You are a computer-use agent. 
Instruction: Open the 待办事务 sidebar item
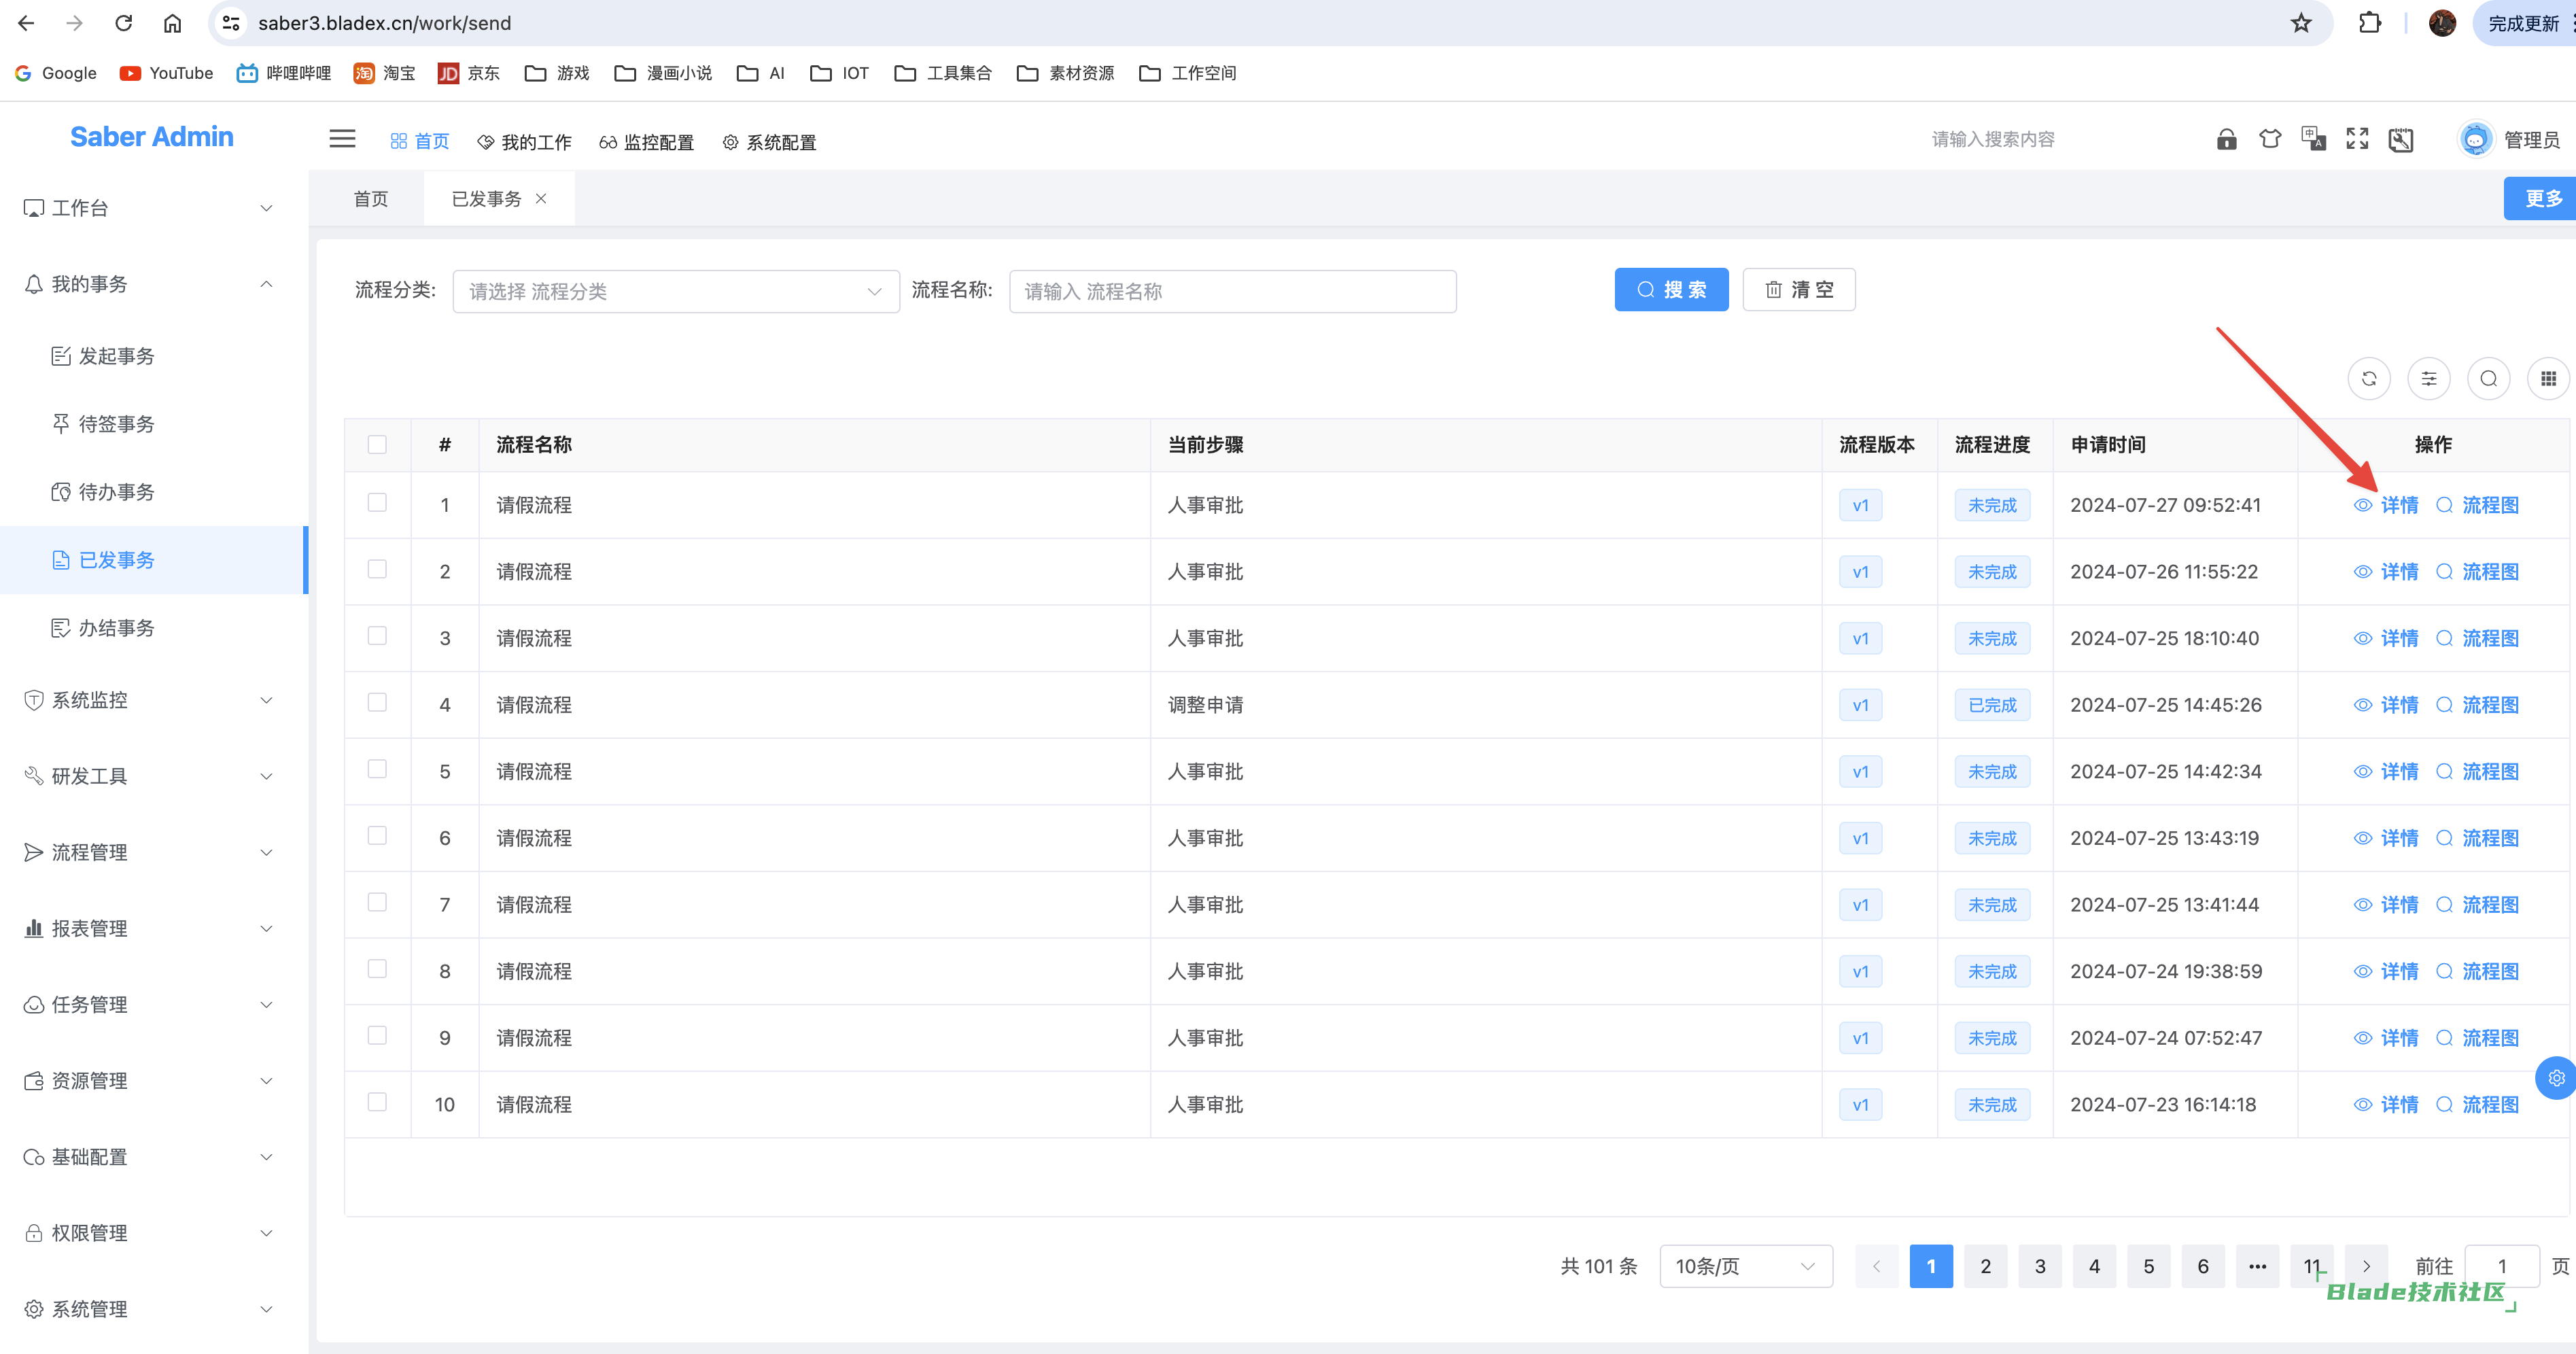[x=153, y=493]
